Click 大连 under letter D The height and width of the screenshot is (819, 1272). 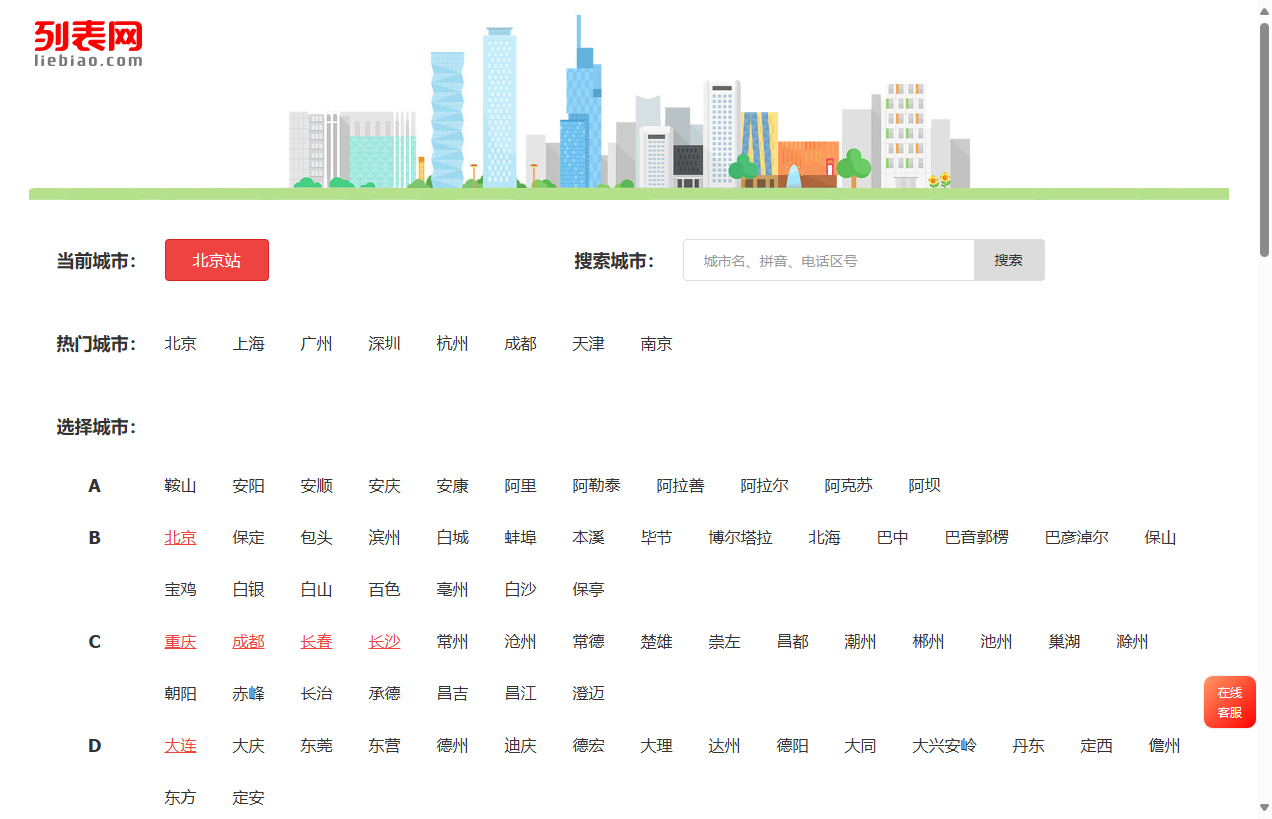[180, 745]
